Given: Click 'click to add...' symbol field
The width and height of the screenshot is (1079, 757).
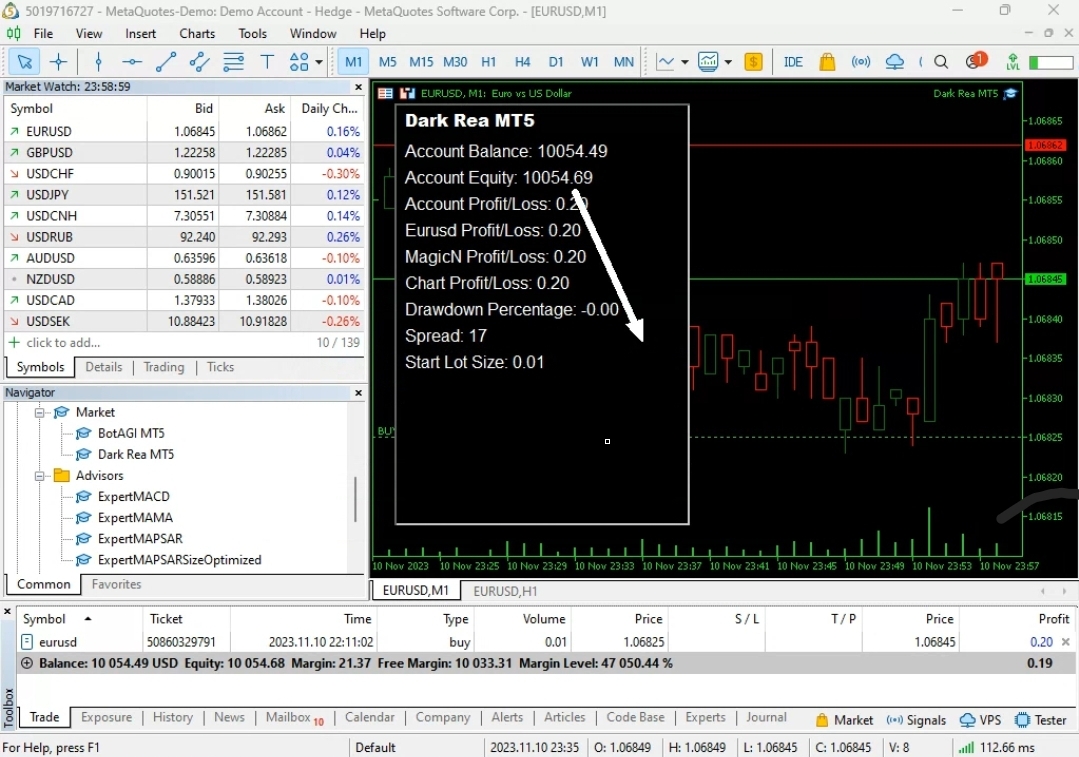Looking at the screenshot, I should 63,342.
